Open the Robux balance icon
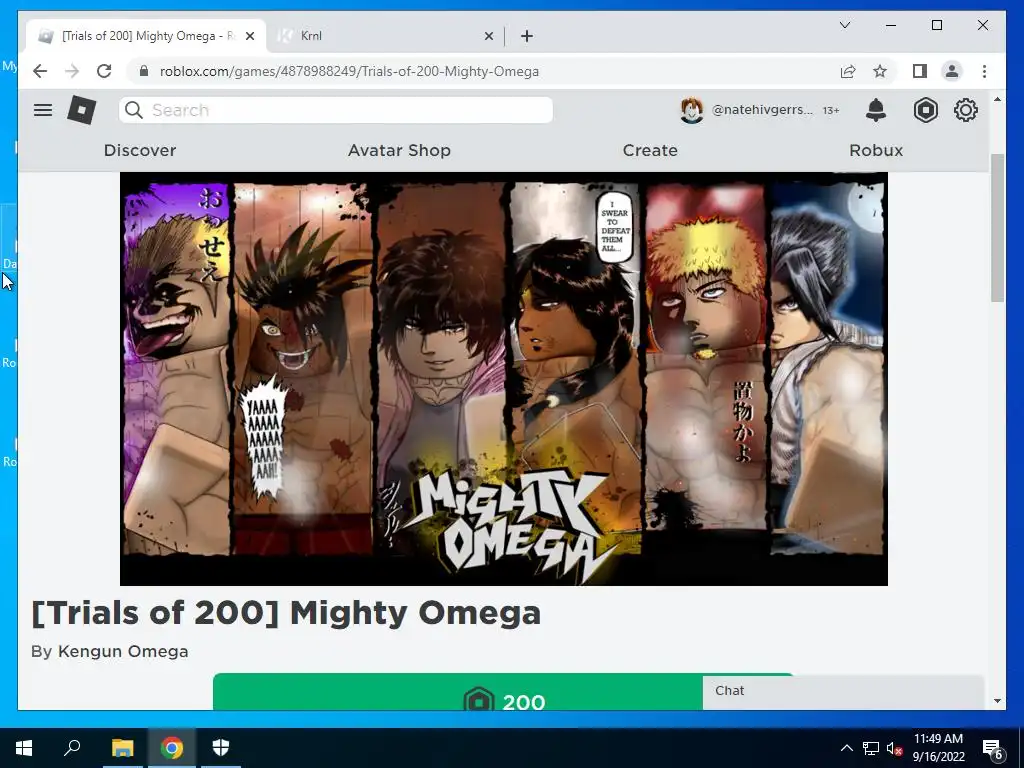Image resolution: width=1024 pixels, height=768 pixels. click(925, 110)
